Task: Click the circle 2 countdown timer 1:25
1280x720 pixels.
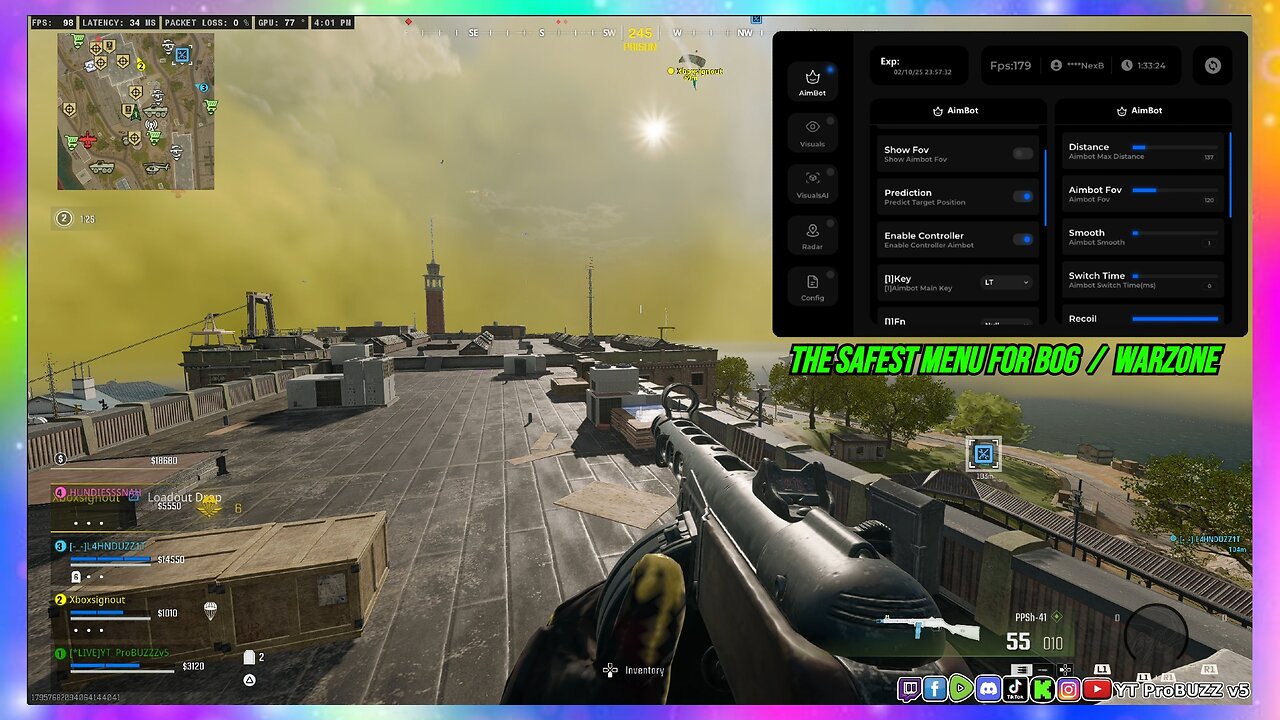Action: pyautogui.click(x=76, y=218)
